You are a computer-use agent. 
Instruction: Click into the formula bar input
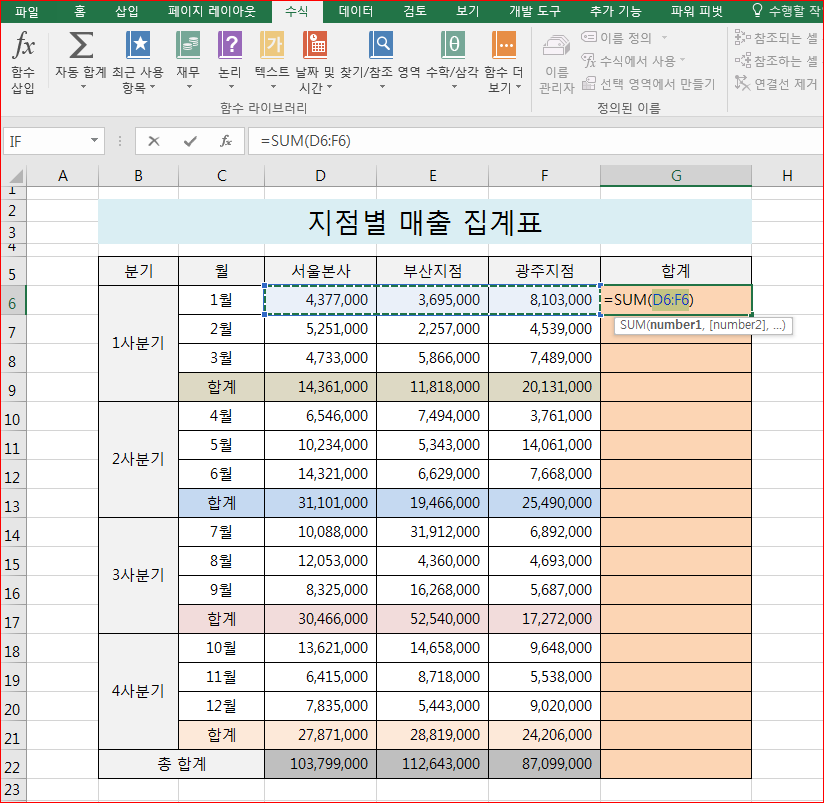pos(535,141)
